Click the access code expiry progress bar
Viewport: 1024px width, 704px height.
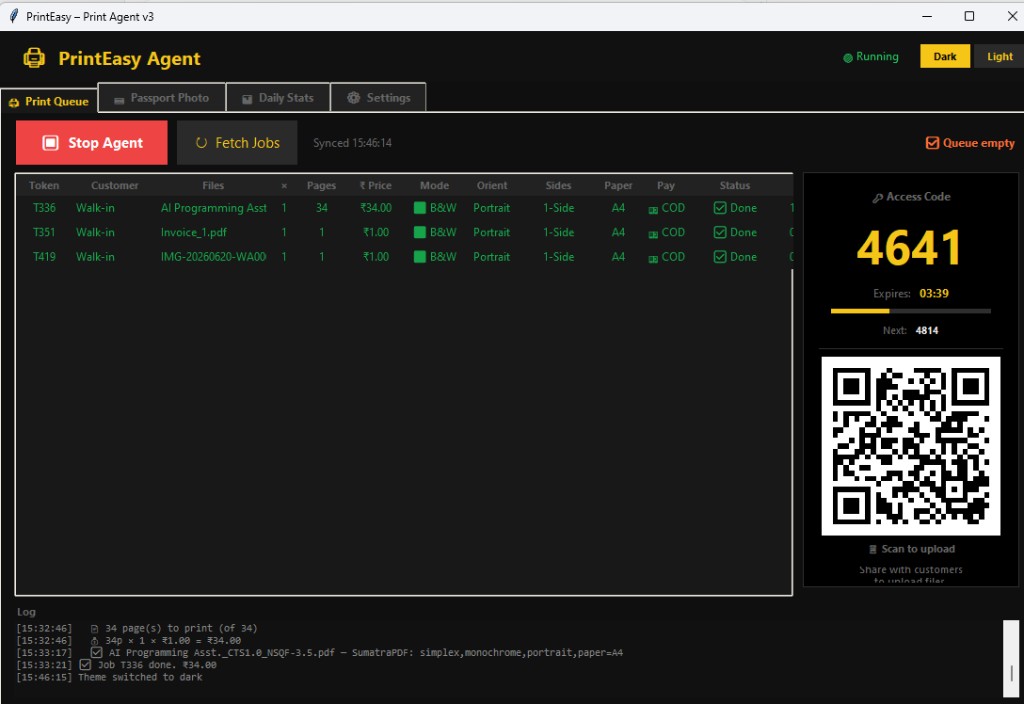pyautogui.click(x=910, y=311)
